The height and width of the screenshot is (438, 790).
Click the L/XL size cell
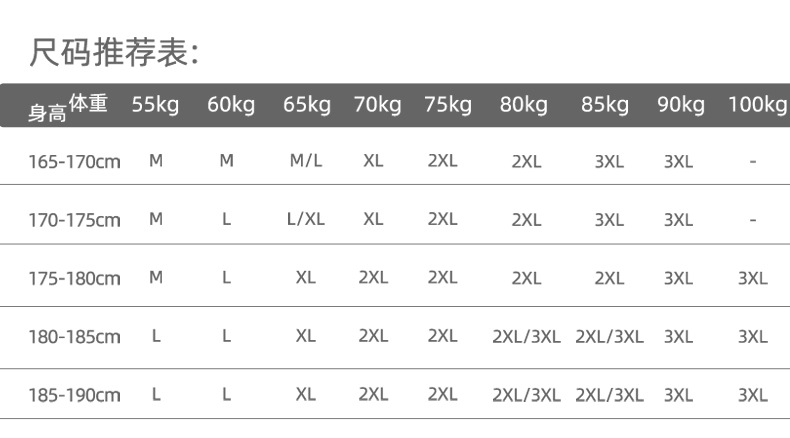point(305,219)
